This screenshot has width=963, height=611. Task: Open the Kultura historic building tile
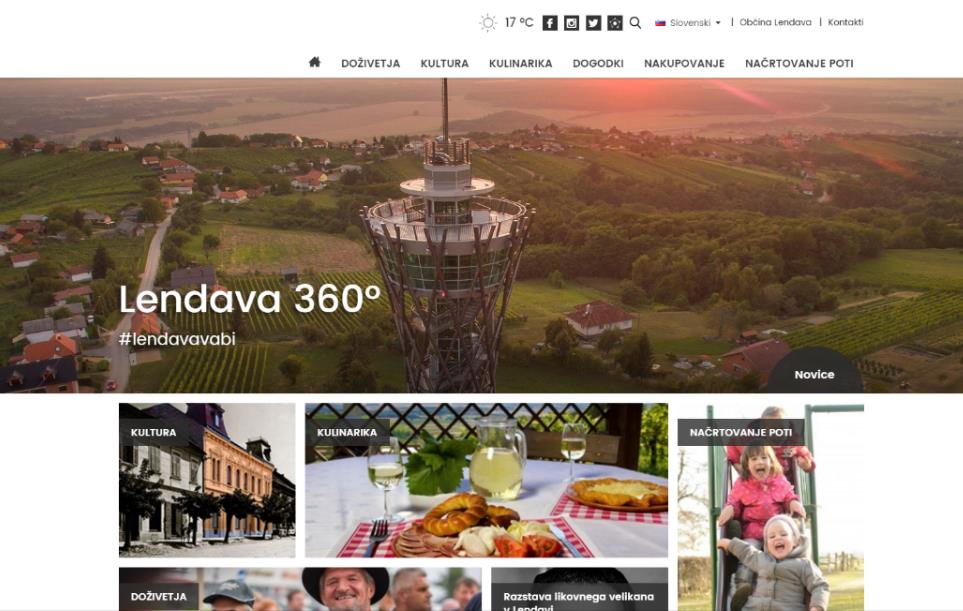pyautogui.click(x=207, y=480)
